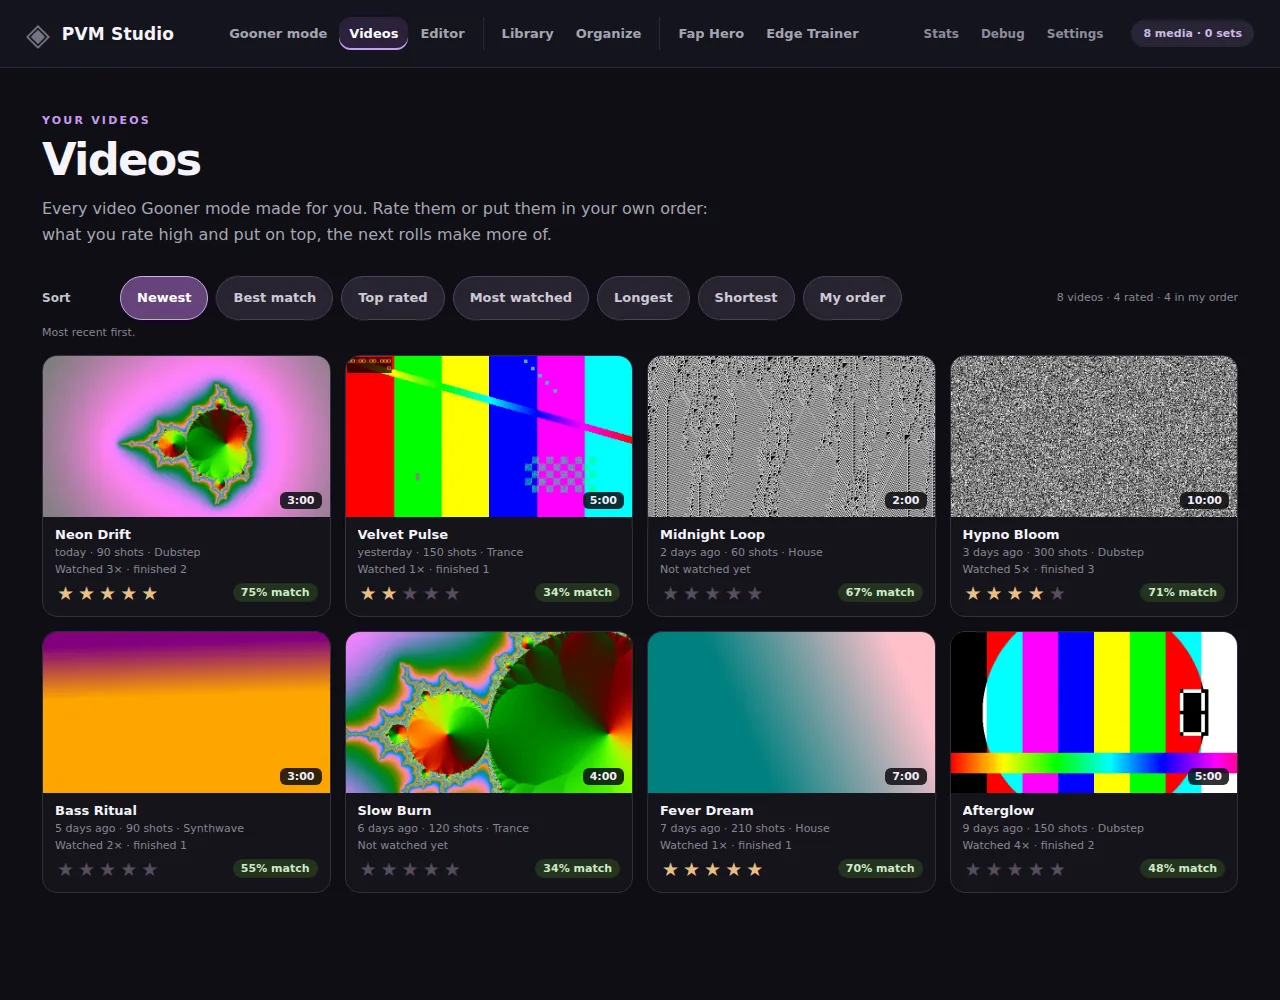This screenshot has height=1000, width=1280.
Task: Click the 8 media · 0 sets badge
Action: coord(1192,33)
